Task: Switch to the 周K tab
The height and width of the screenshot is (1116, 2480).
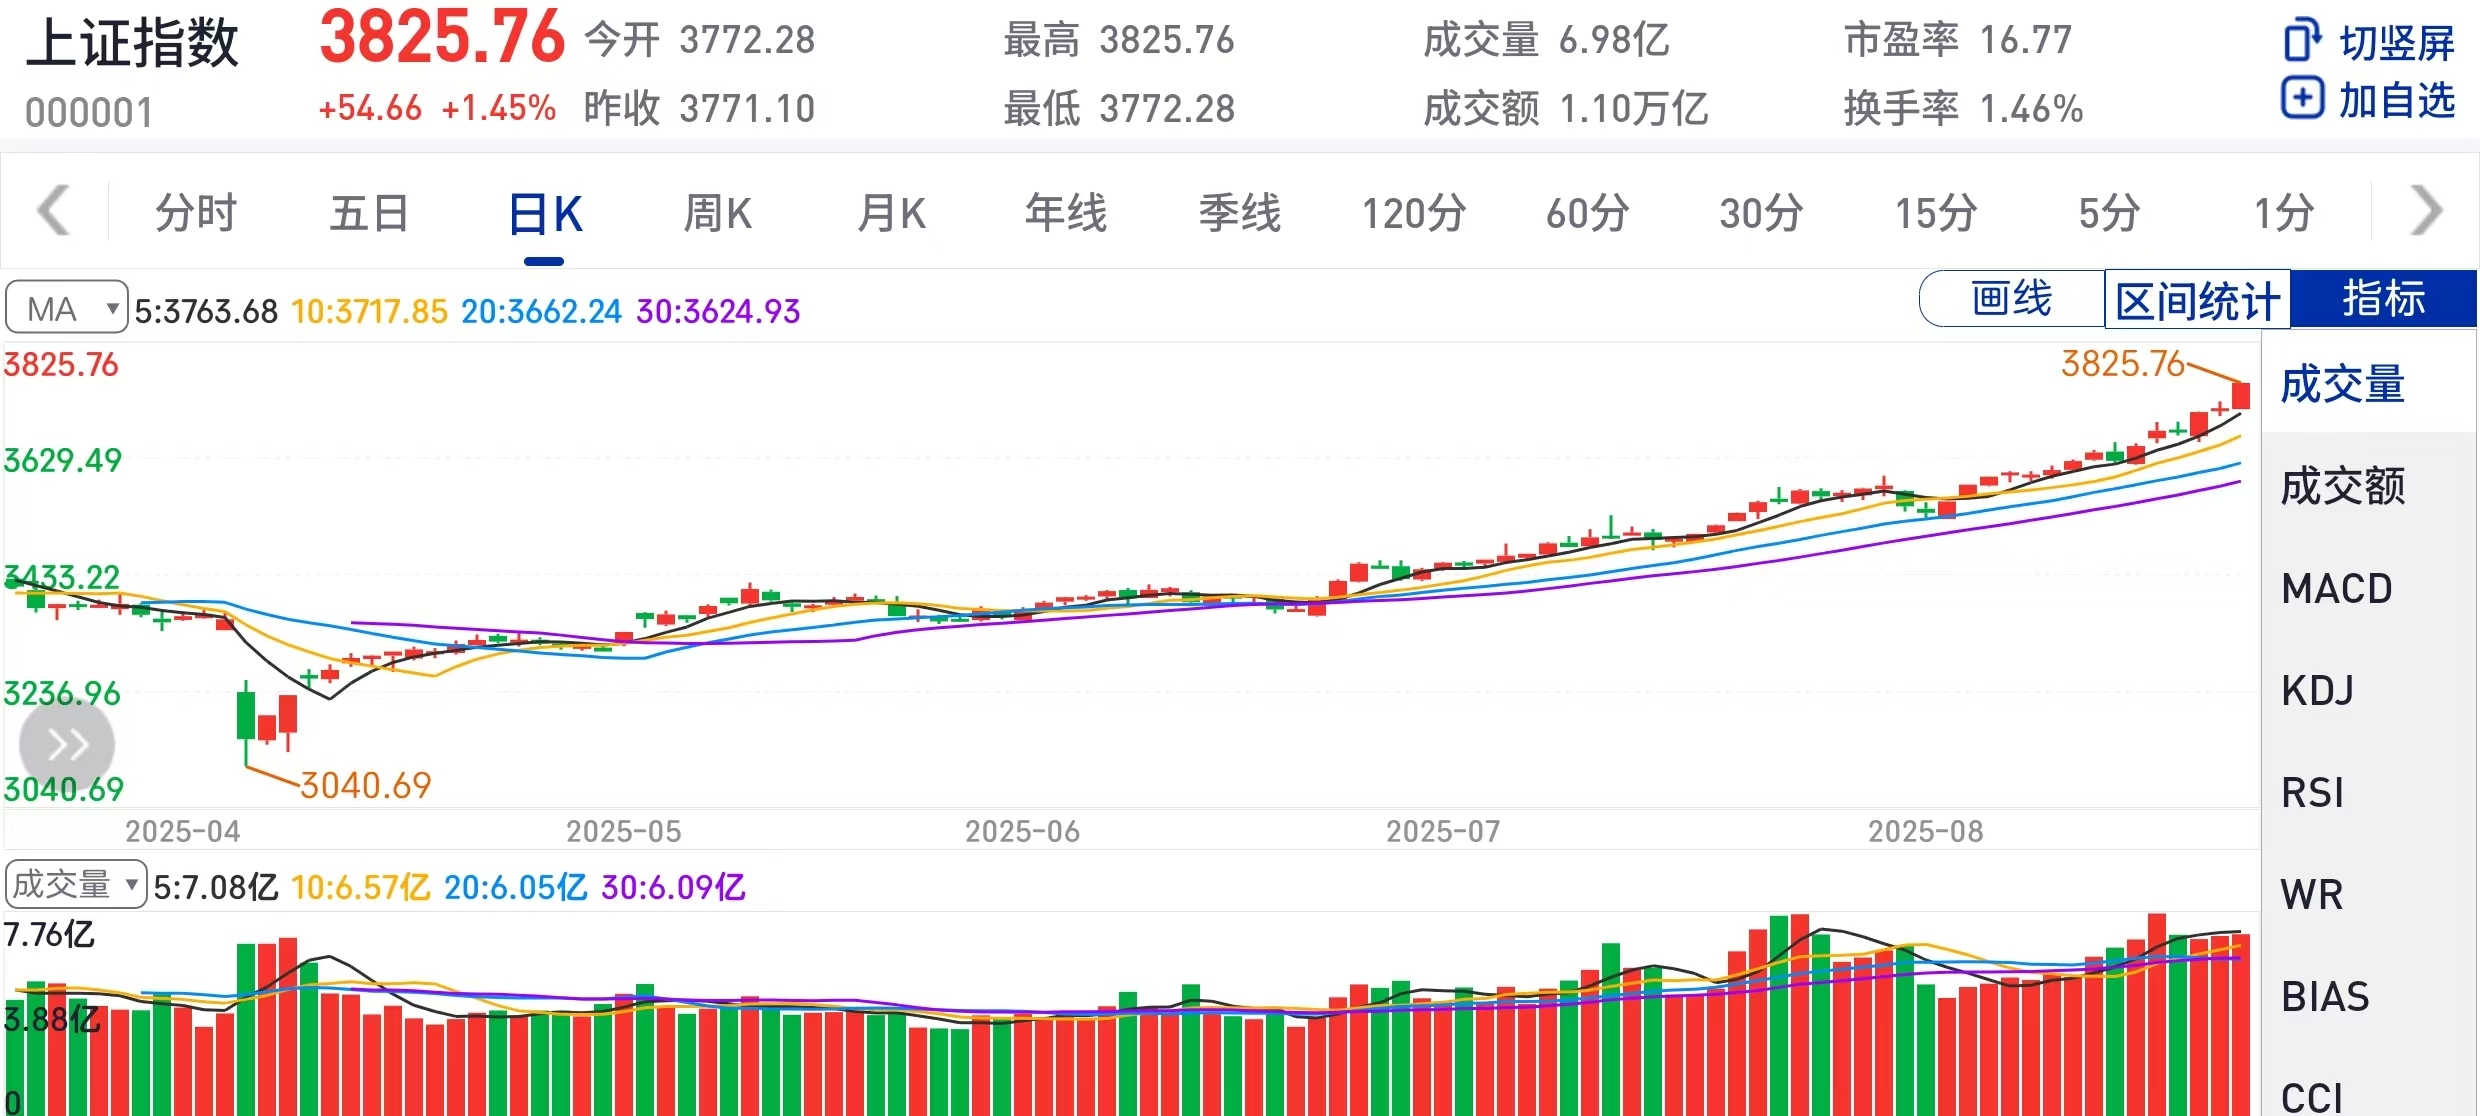Action: pyautogui.click(x=717, y=213)
